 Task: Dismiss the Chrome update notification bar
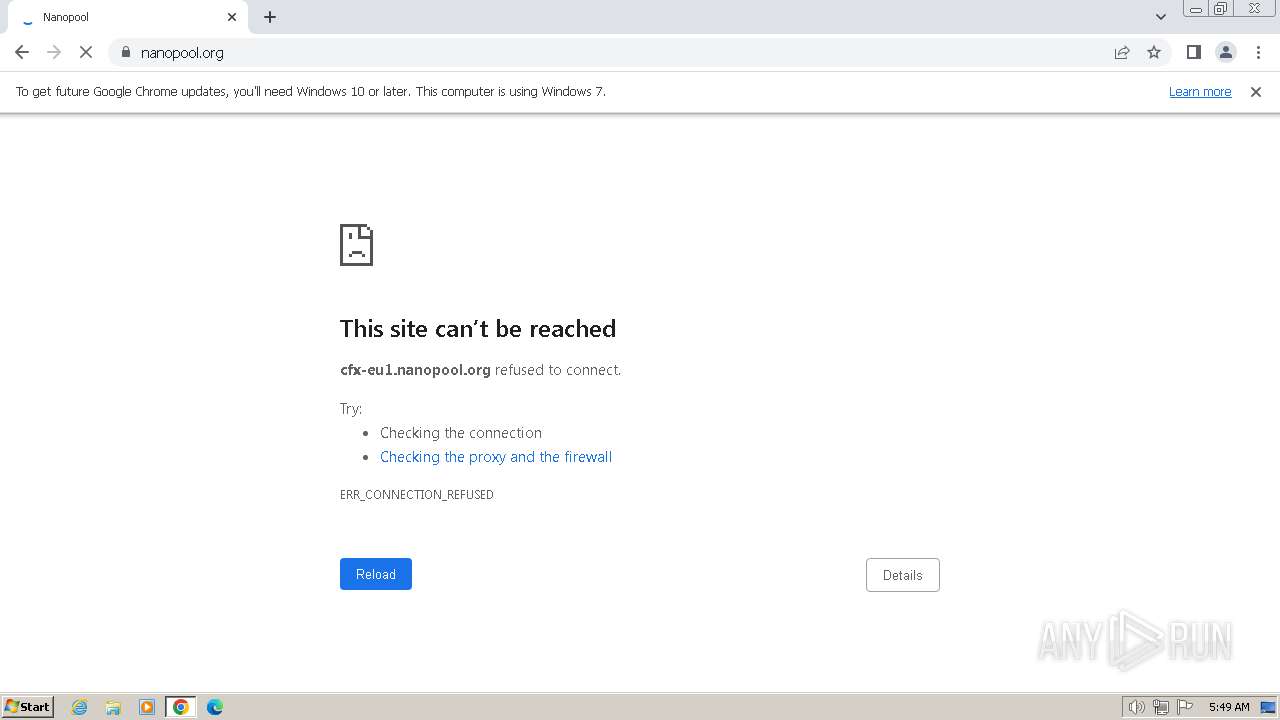pos(1256,91)
